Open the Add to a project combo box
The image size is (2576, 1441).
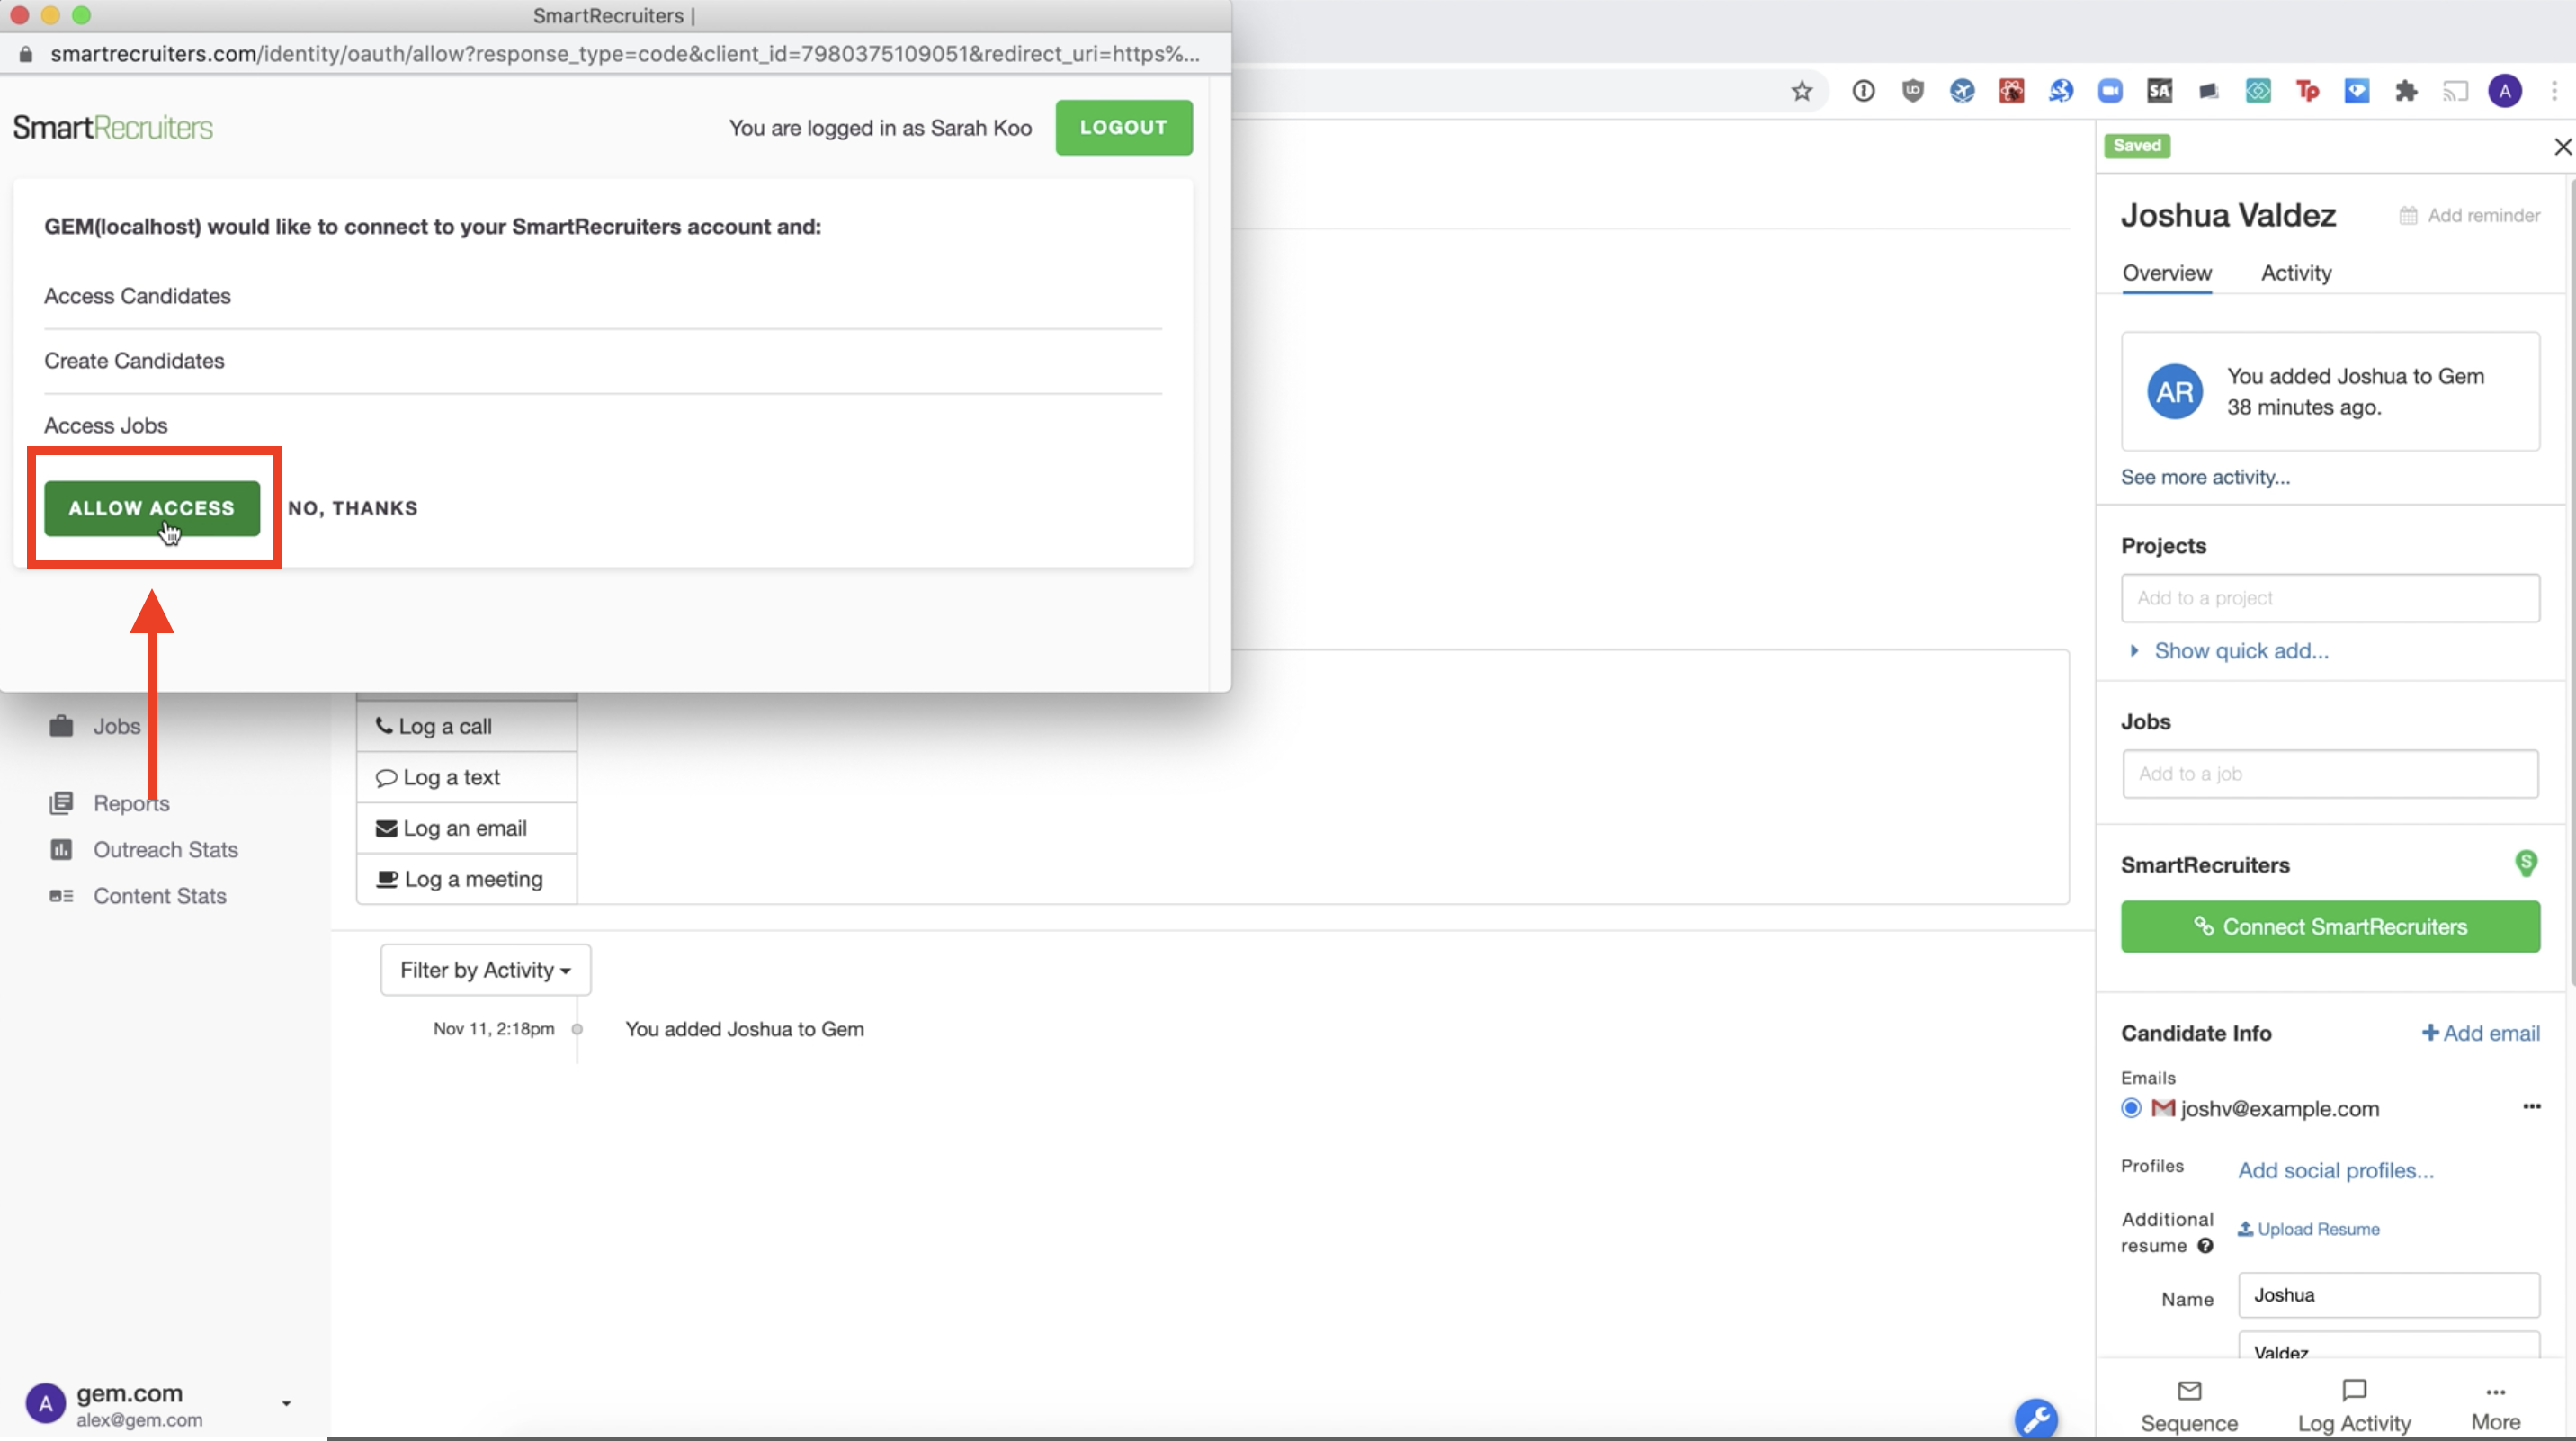2330,598
